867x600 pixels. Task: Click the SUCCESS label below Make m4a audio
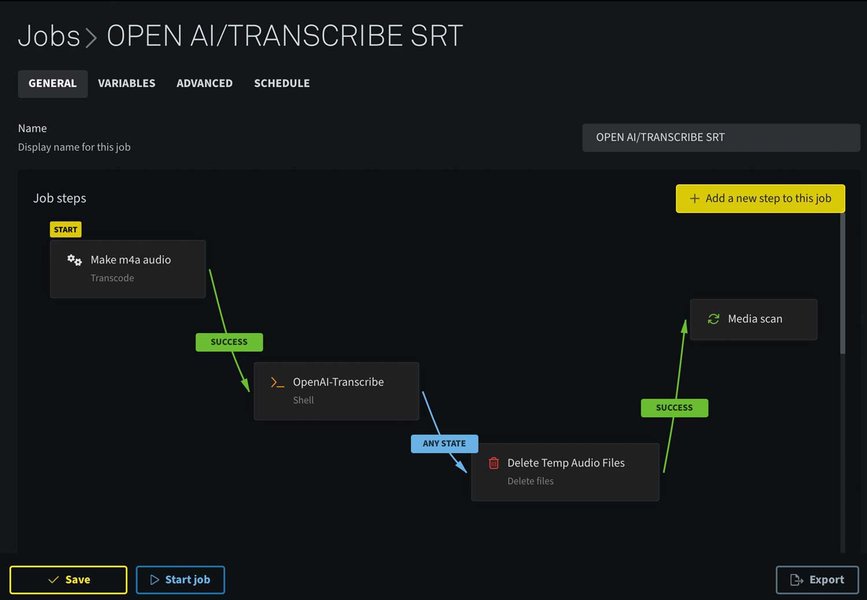tap(229, 342)
